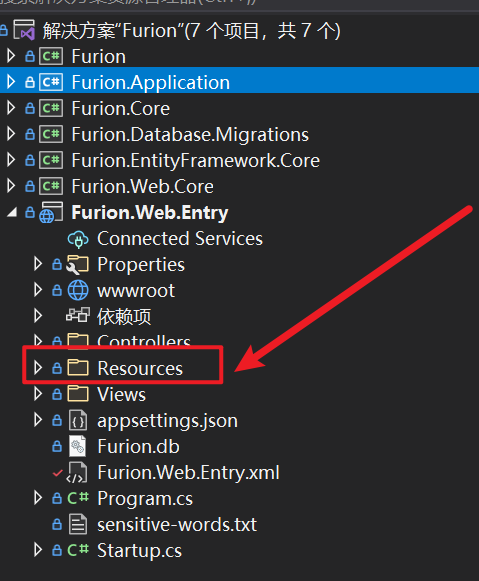This screenshot has width=479, height=581.
Task: Expand the Views folder arrow
Action: click(37, 394)
